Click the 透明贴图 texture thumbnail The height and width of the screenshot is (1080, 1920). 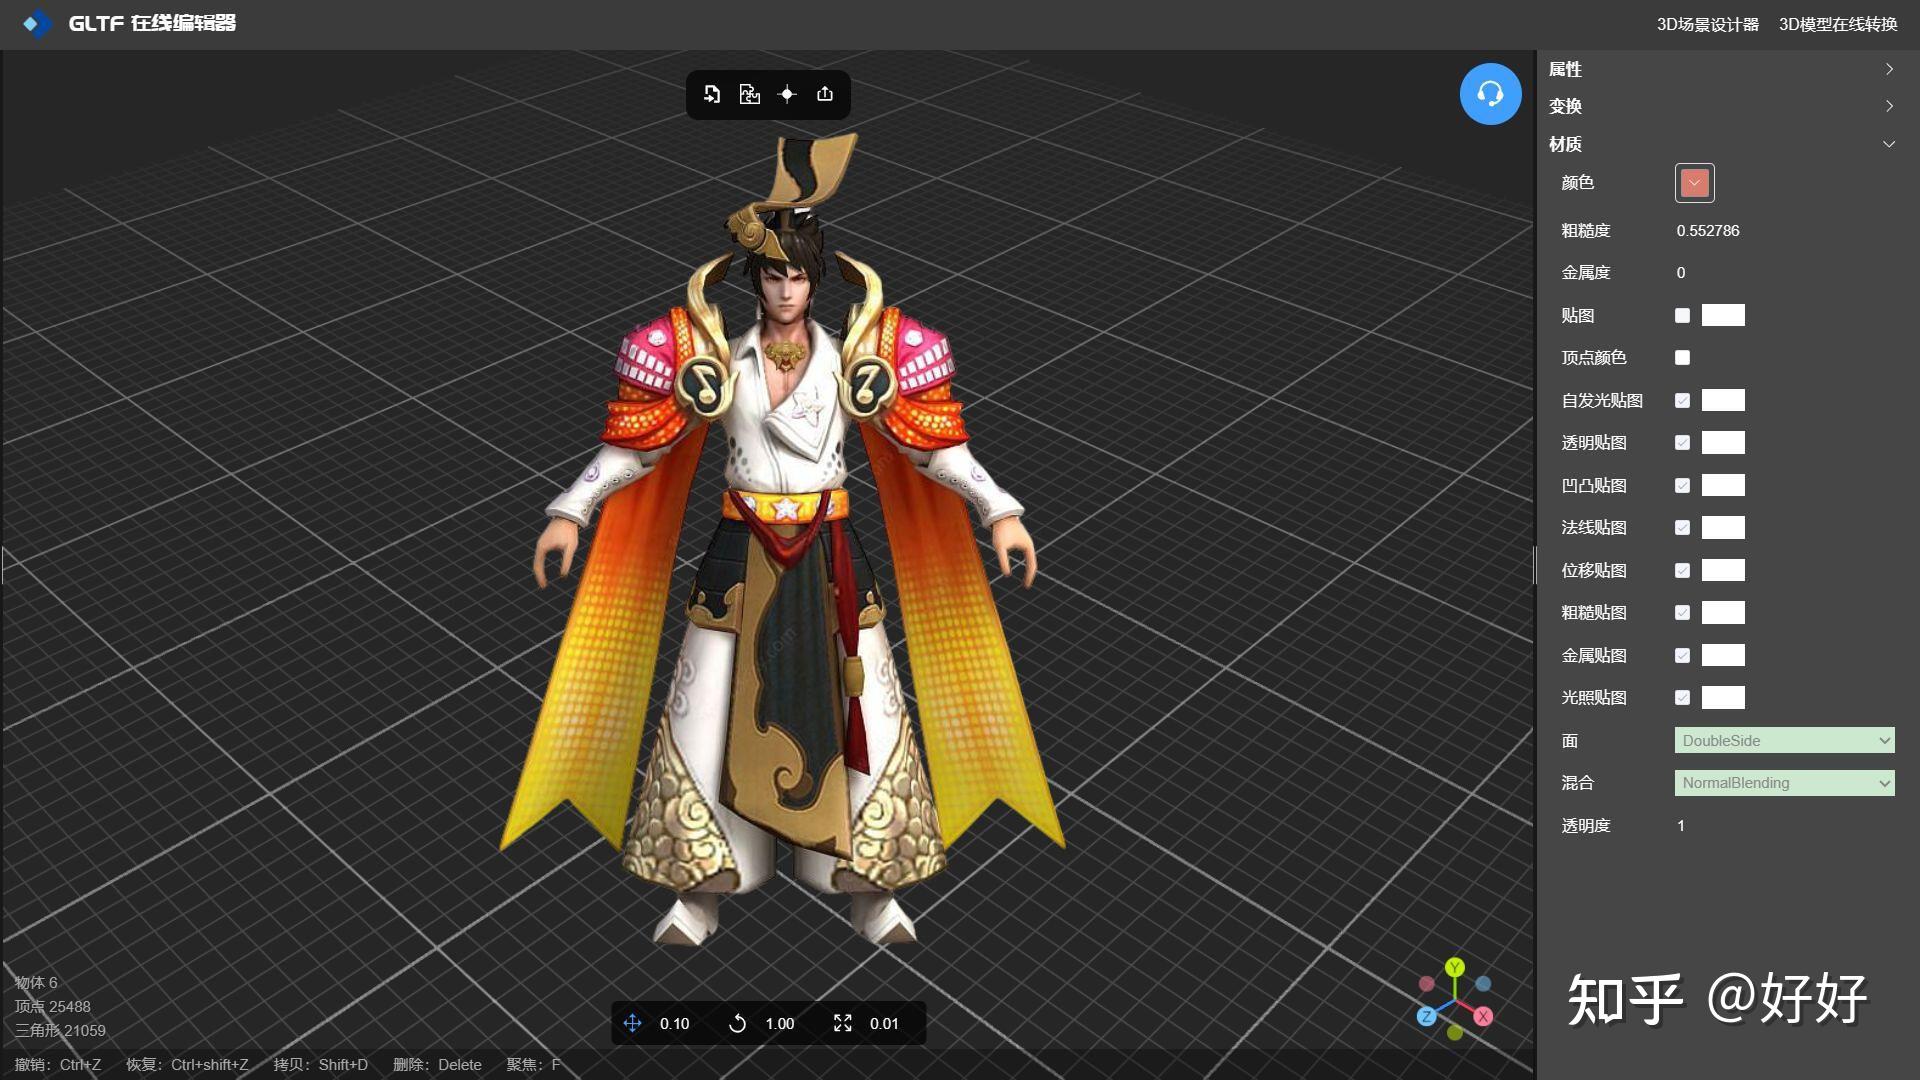1723,442
